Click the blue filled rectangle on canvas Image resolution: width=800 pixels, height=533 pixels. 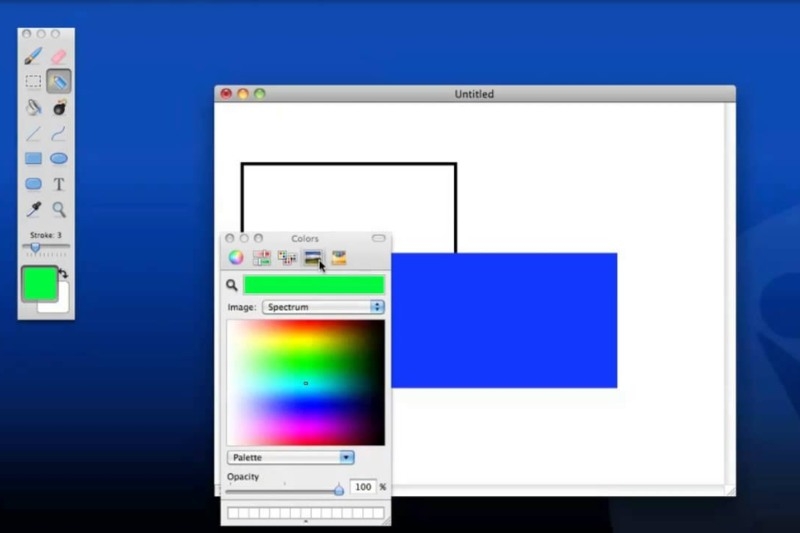[504, 320]
